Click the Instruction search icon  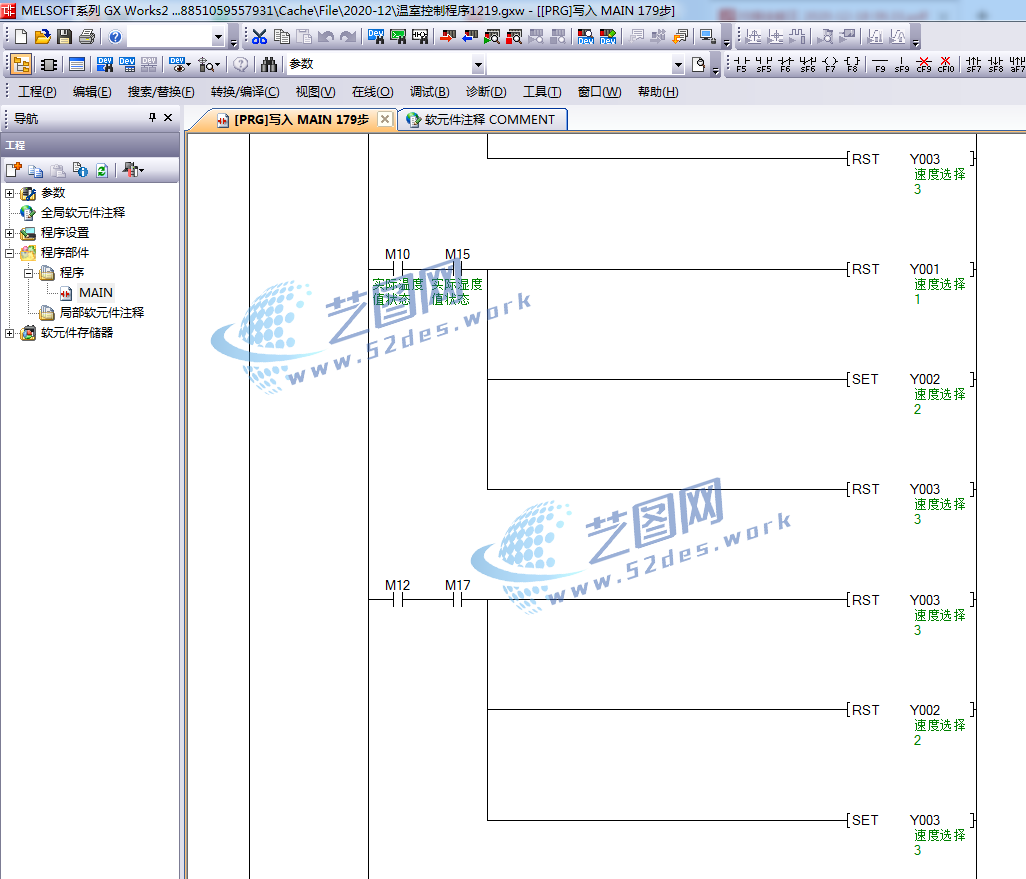pyautogui.click(x=398, y=37)
